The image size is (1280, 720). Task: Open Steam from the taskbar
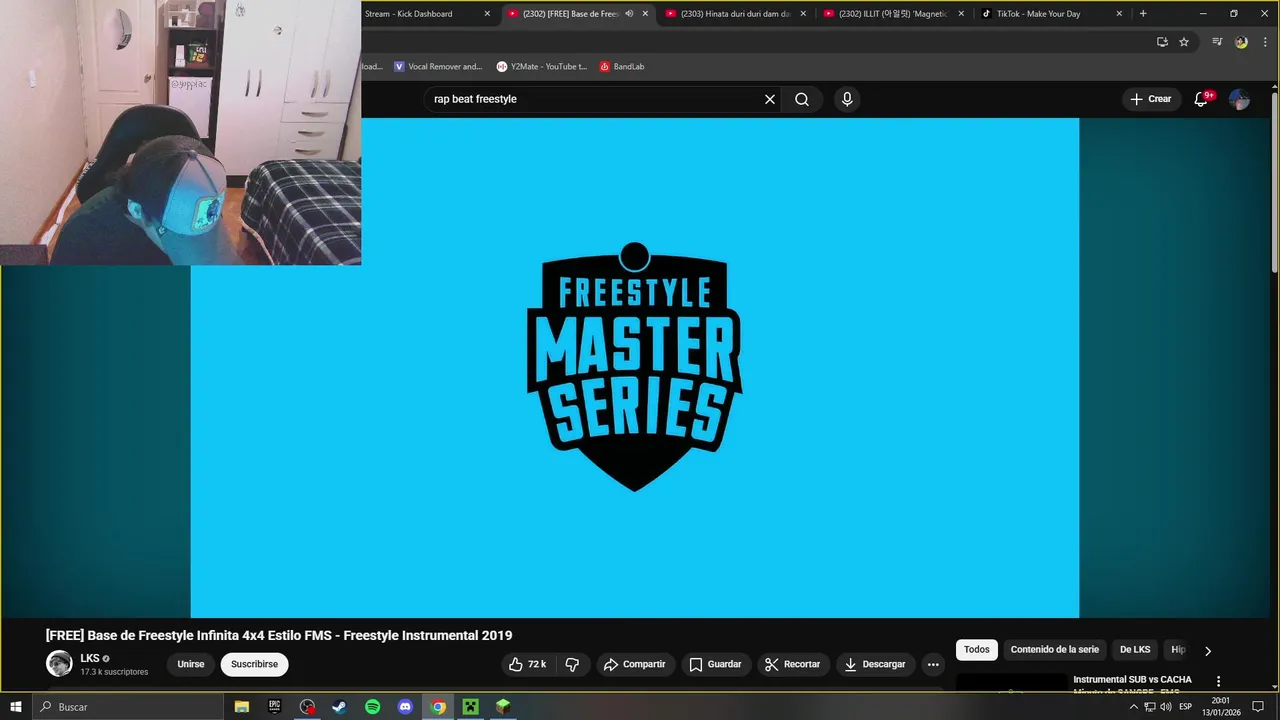(x=340, y=707)
